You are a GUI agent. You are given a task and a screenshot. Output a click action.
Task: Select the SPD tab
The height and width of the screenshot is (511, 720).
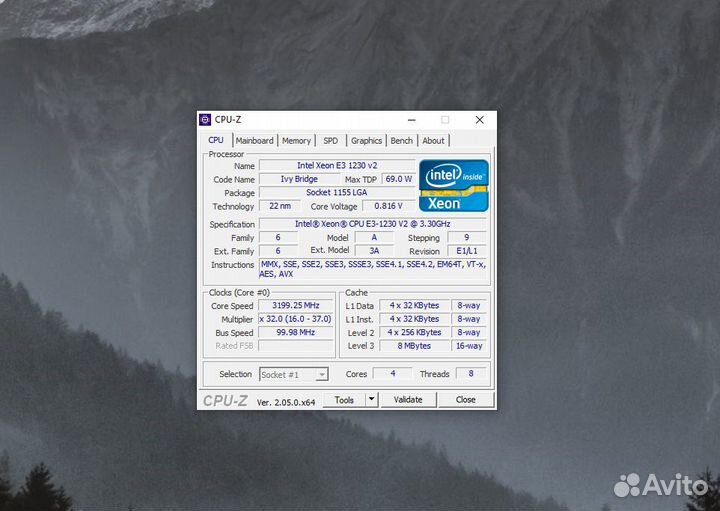(x=331, y=140)
